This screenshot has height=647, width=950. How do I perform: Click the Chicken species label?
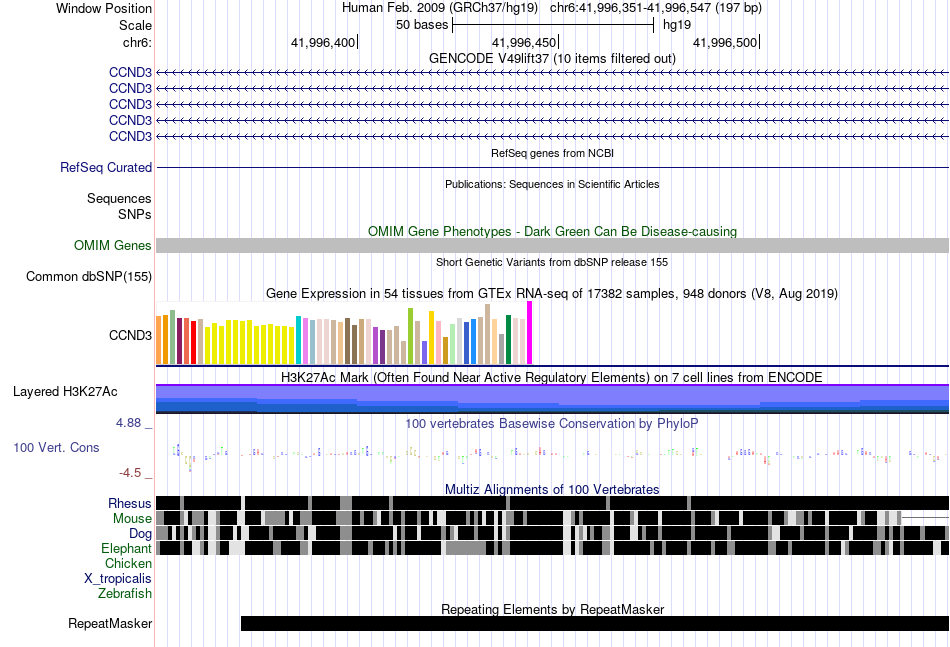(128, 563)
